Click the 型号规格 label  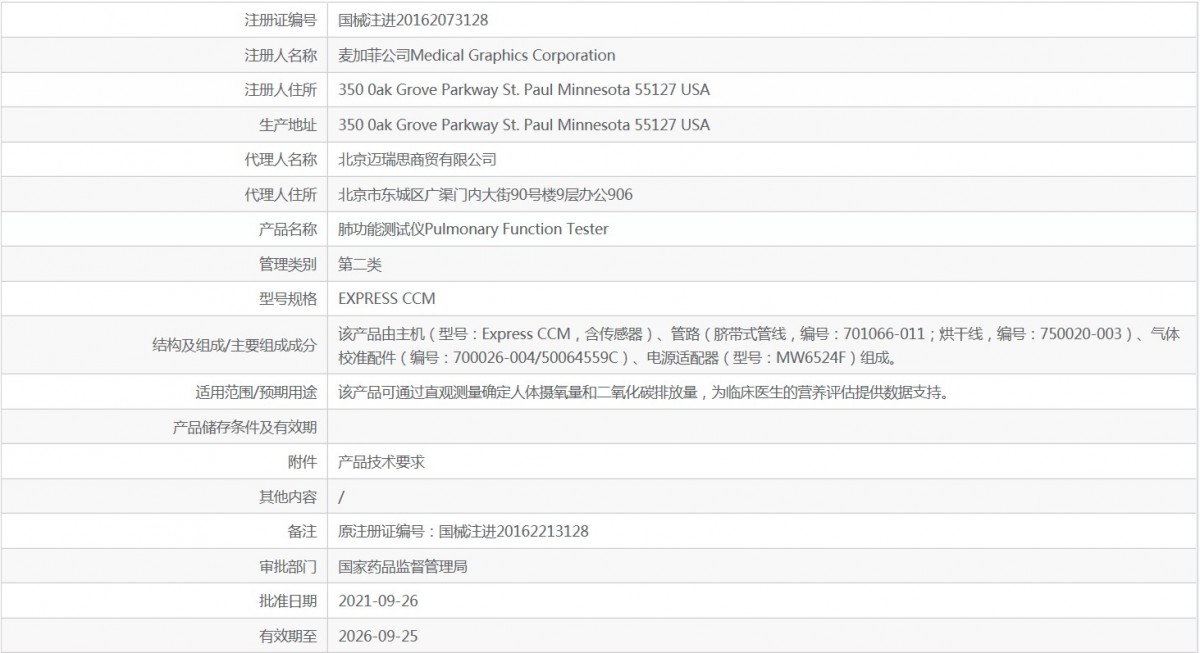click(x=288, y=298)
